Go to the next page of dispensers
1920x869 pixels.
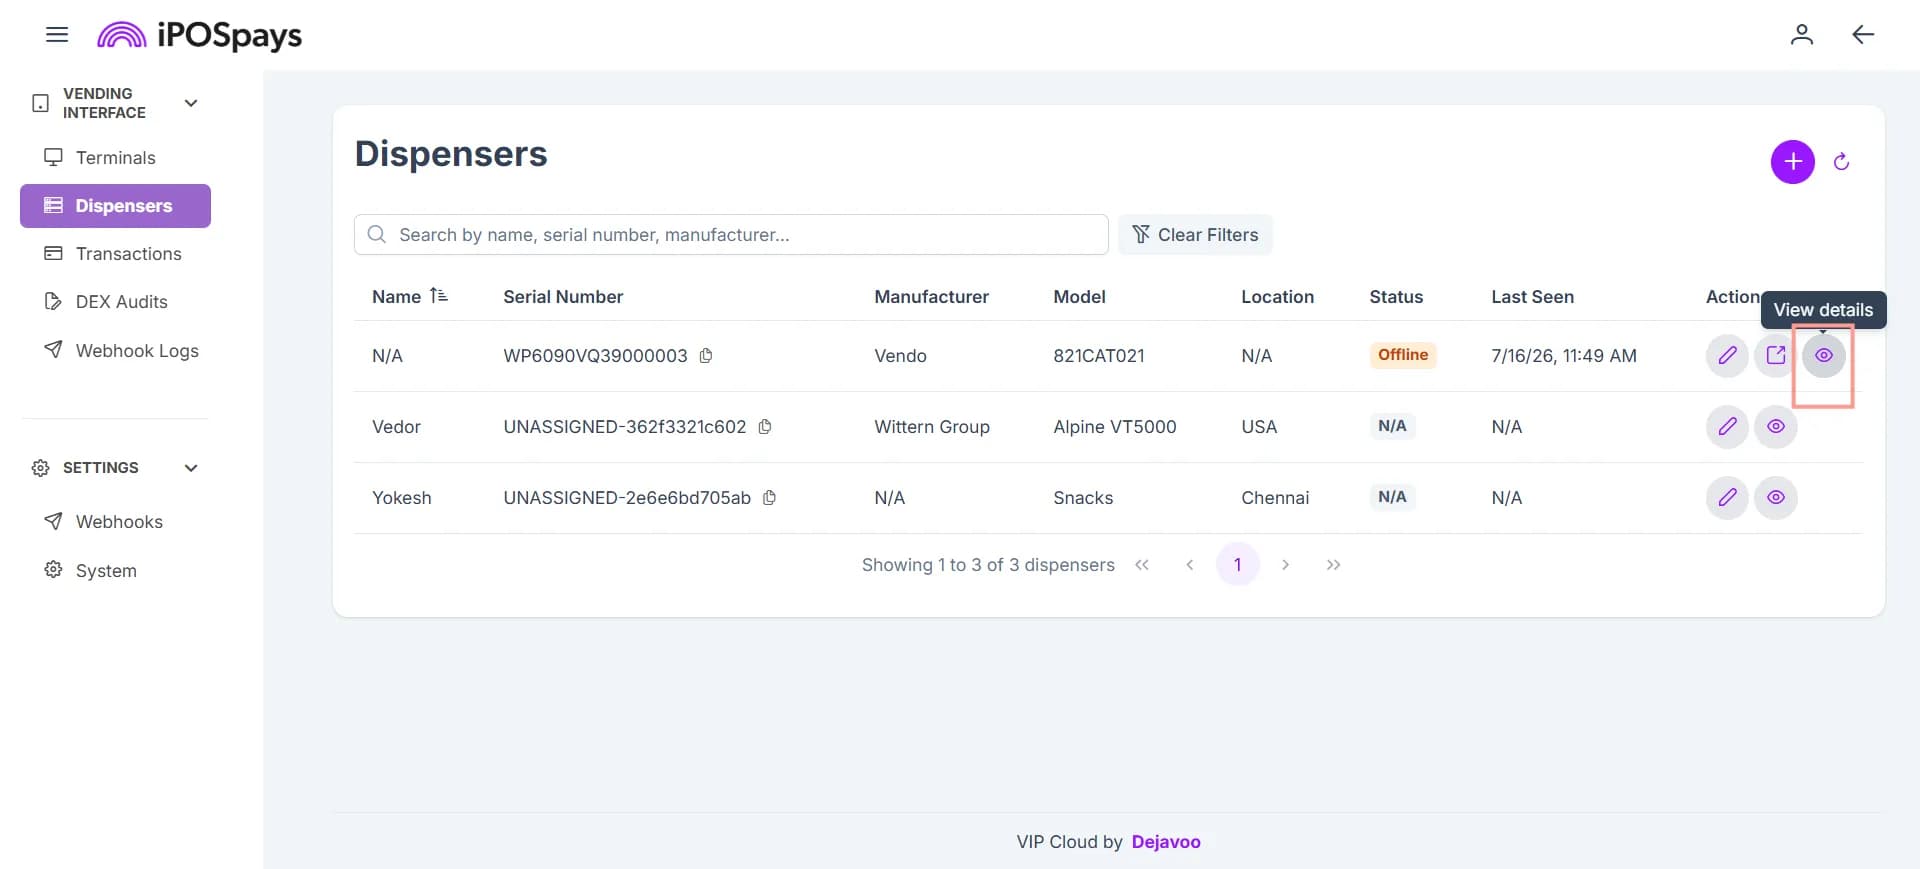point(1285,565)
